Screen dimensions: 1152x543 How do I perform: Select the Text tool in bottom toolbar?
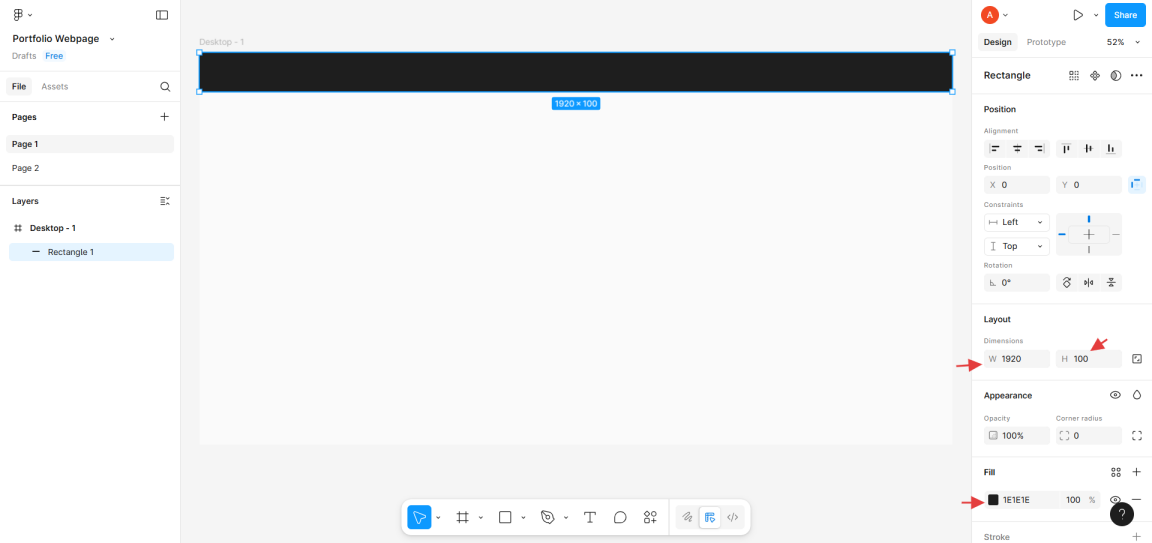click(x=590, y=517)
